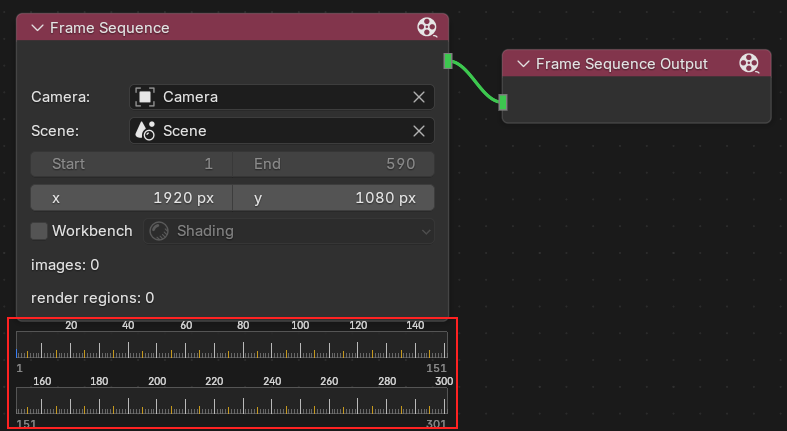Screen dimensions: 787x431
Task: Select the Scene field
Action: click(x=282, y=131)
